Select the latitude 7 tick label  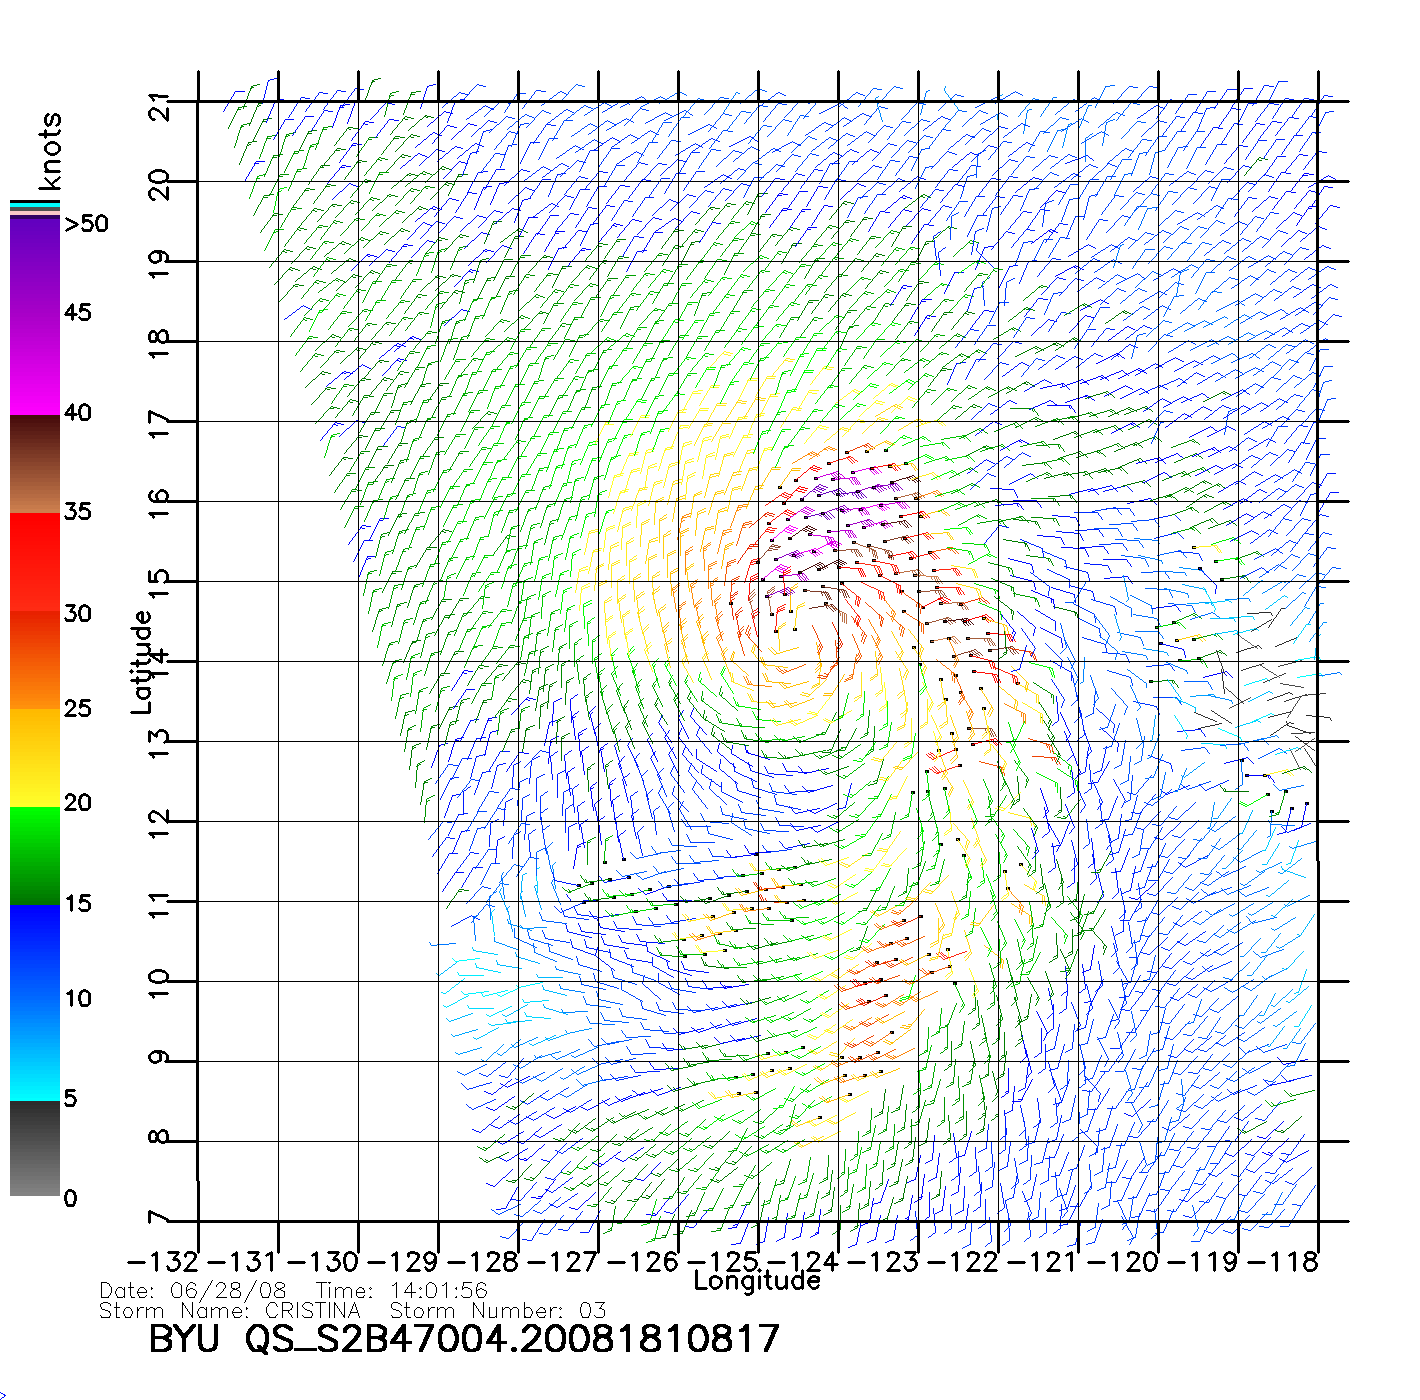coord(159,1218)
